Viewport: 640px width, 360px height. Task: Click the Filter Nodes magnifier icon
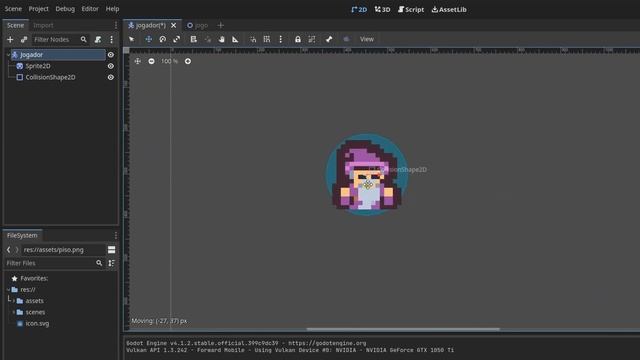pos(84,40)
